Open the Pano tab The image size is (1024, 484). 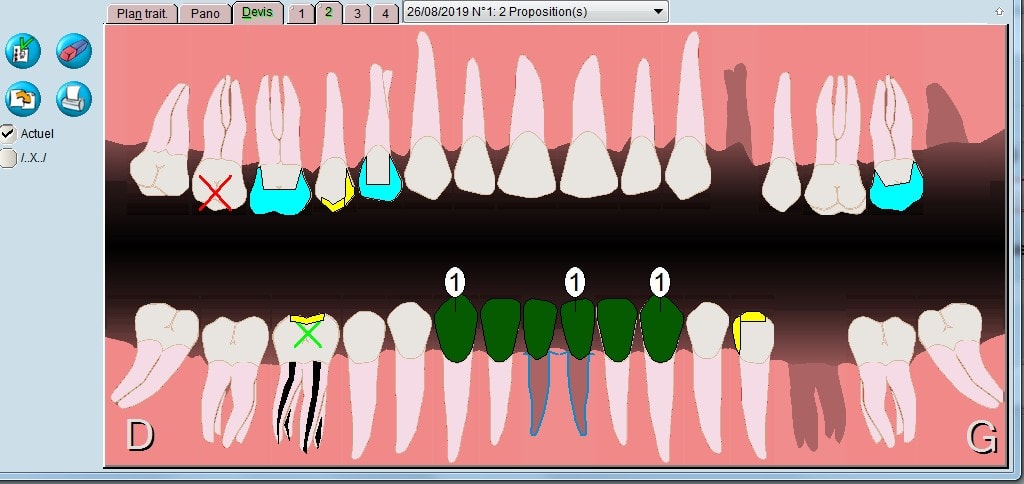(x=205, y=14)
